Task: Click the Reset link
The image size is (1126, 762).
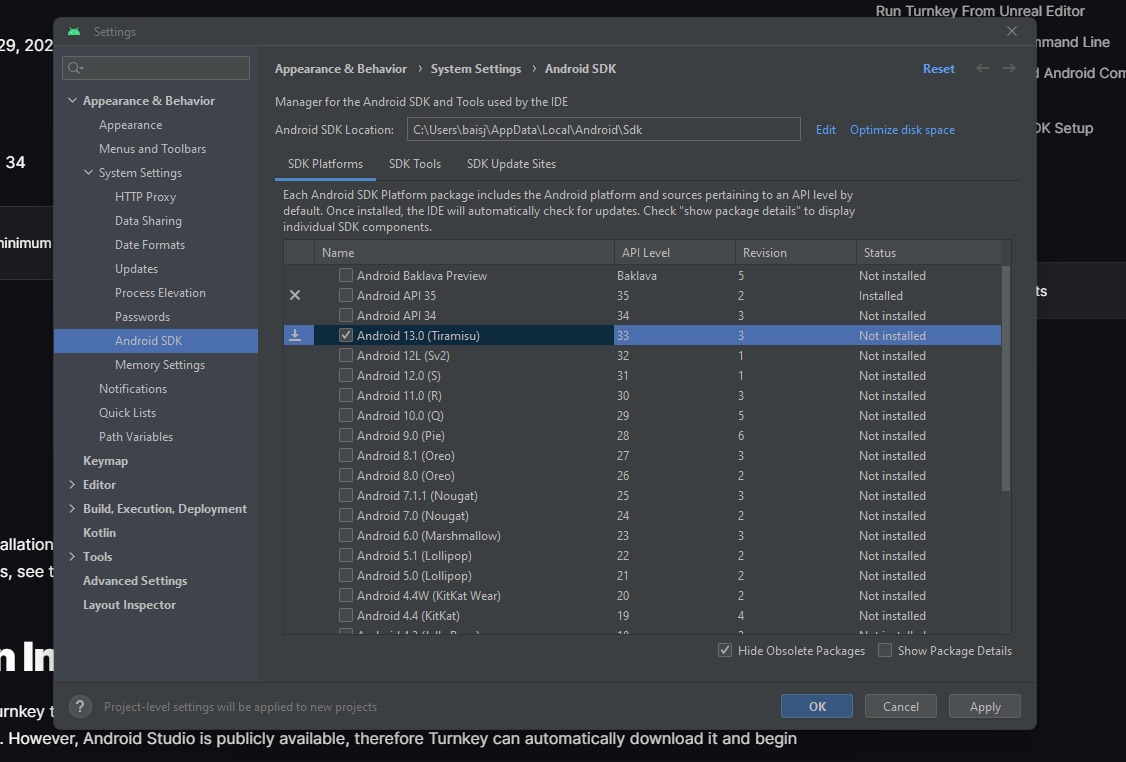Action: (x=939, y=69)
